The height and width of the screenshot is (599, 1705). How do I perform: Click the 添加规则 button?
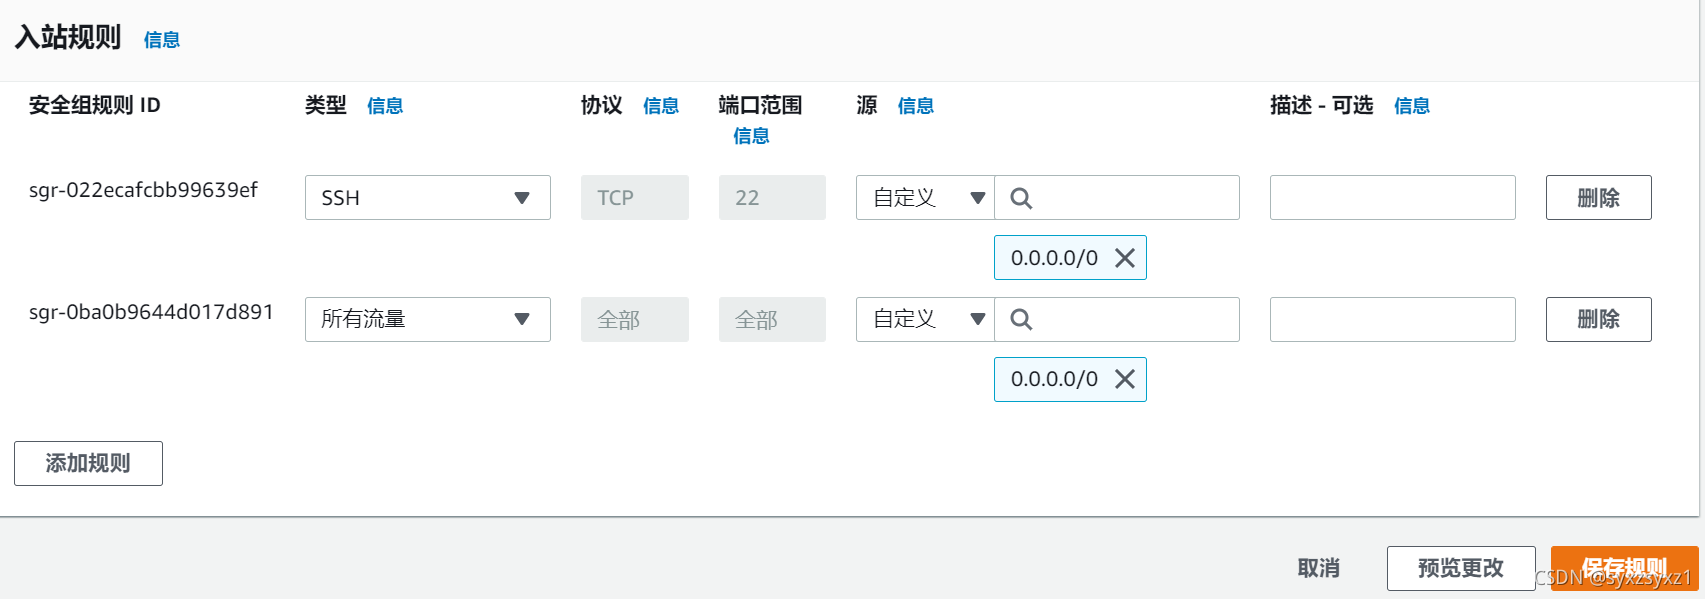(88, 463)
